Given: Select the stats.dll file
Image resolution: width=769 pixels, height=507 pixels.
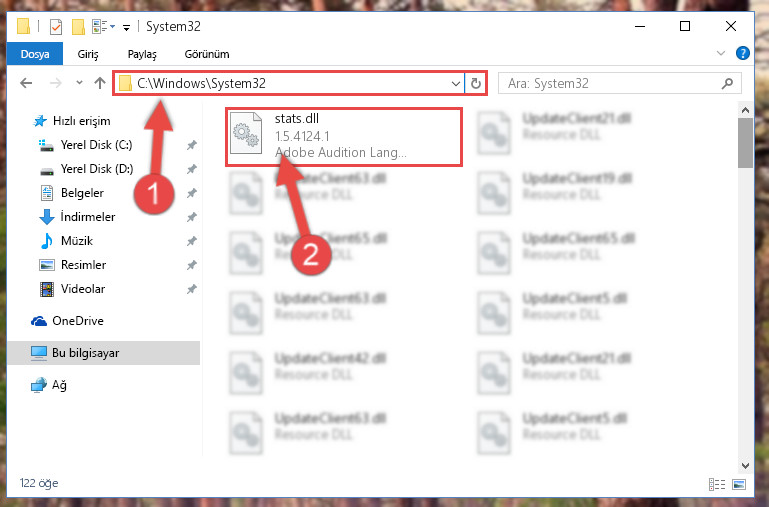Looking at the screenshot, I should 343,136.
